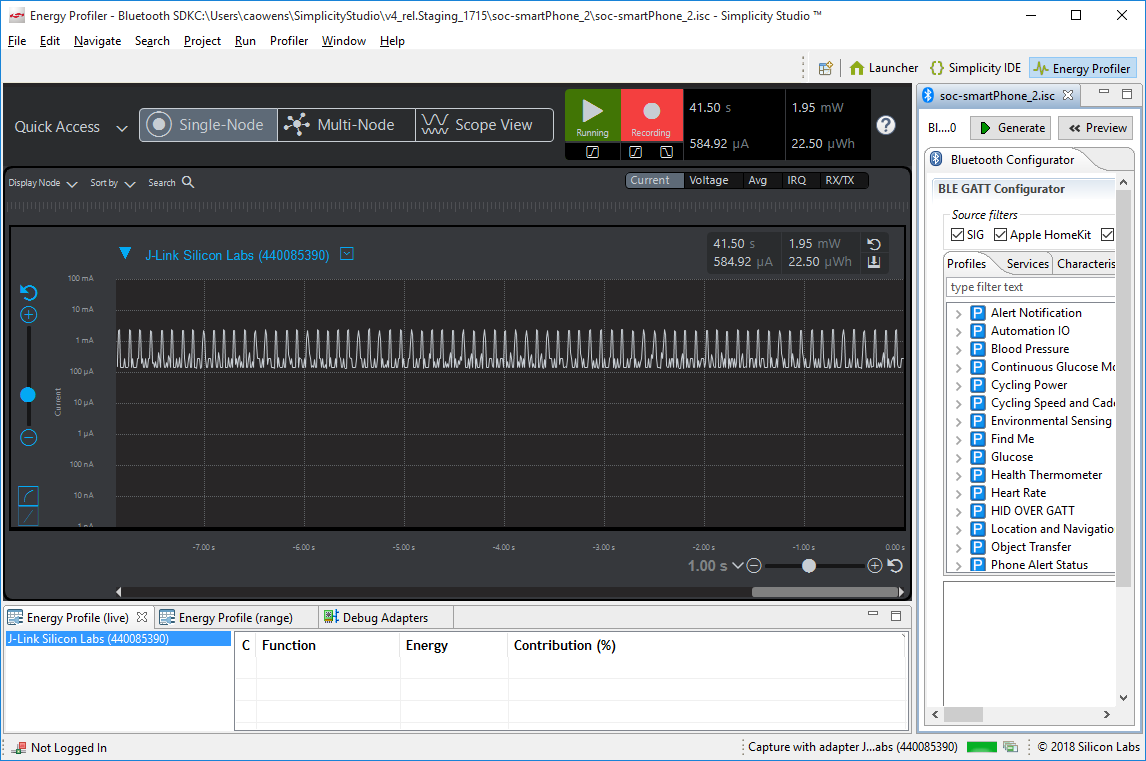Select the logarithmic scale icon
This screenshot has width=1146, height=761.
pos(29,495)
